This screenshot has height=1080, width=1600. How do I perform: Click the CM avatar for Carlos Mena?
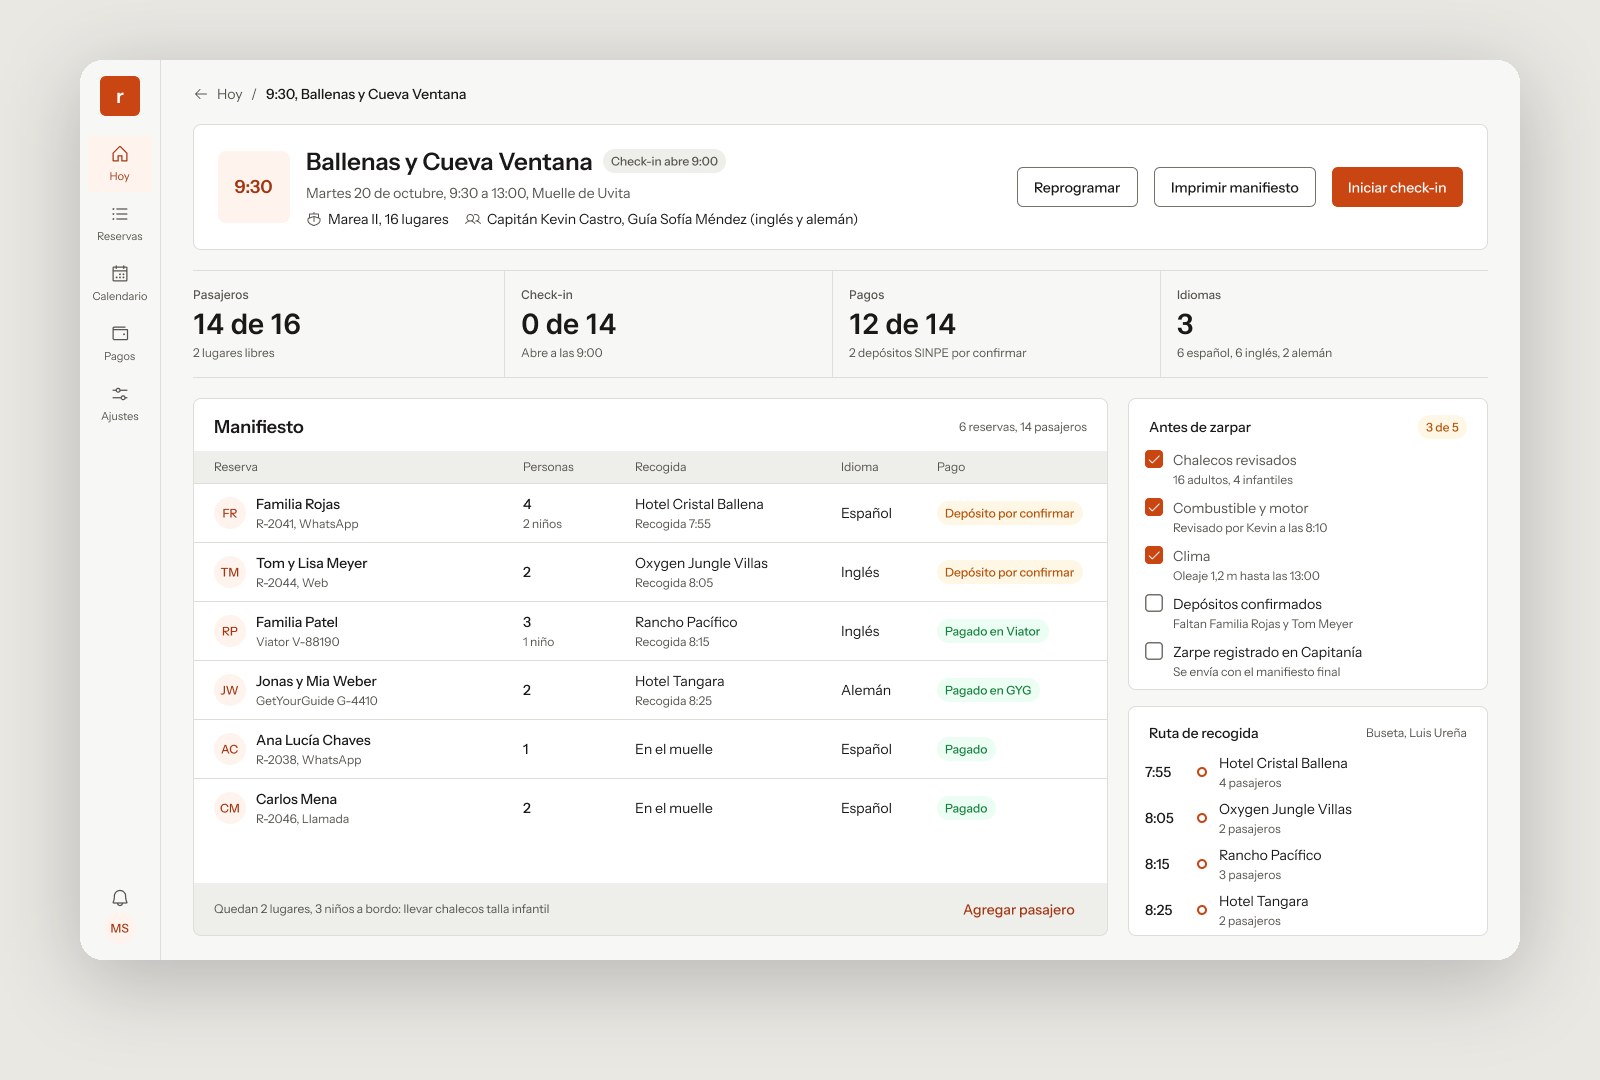[230, 808]
